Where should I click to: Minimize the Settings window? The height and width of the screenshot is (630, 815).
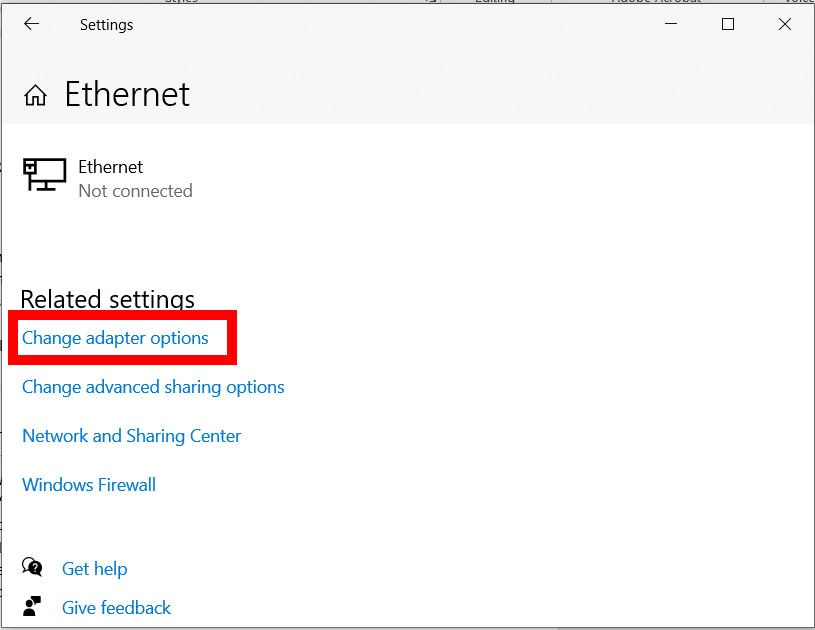(x=672, y=24)
